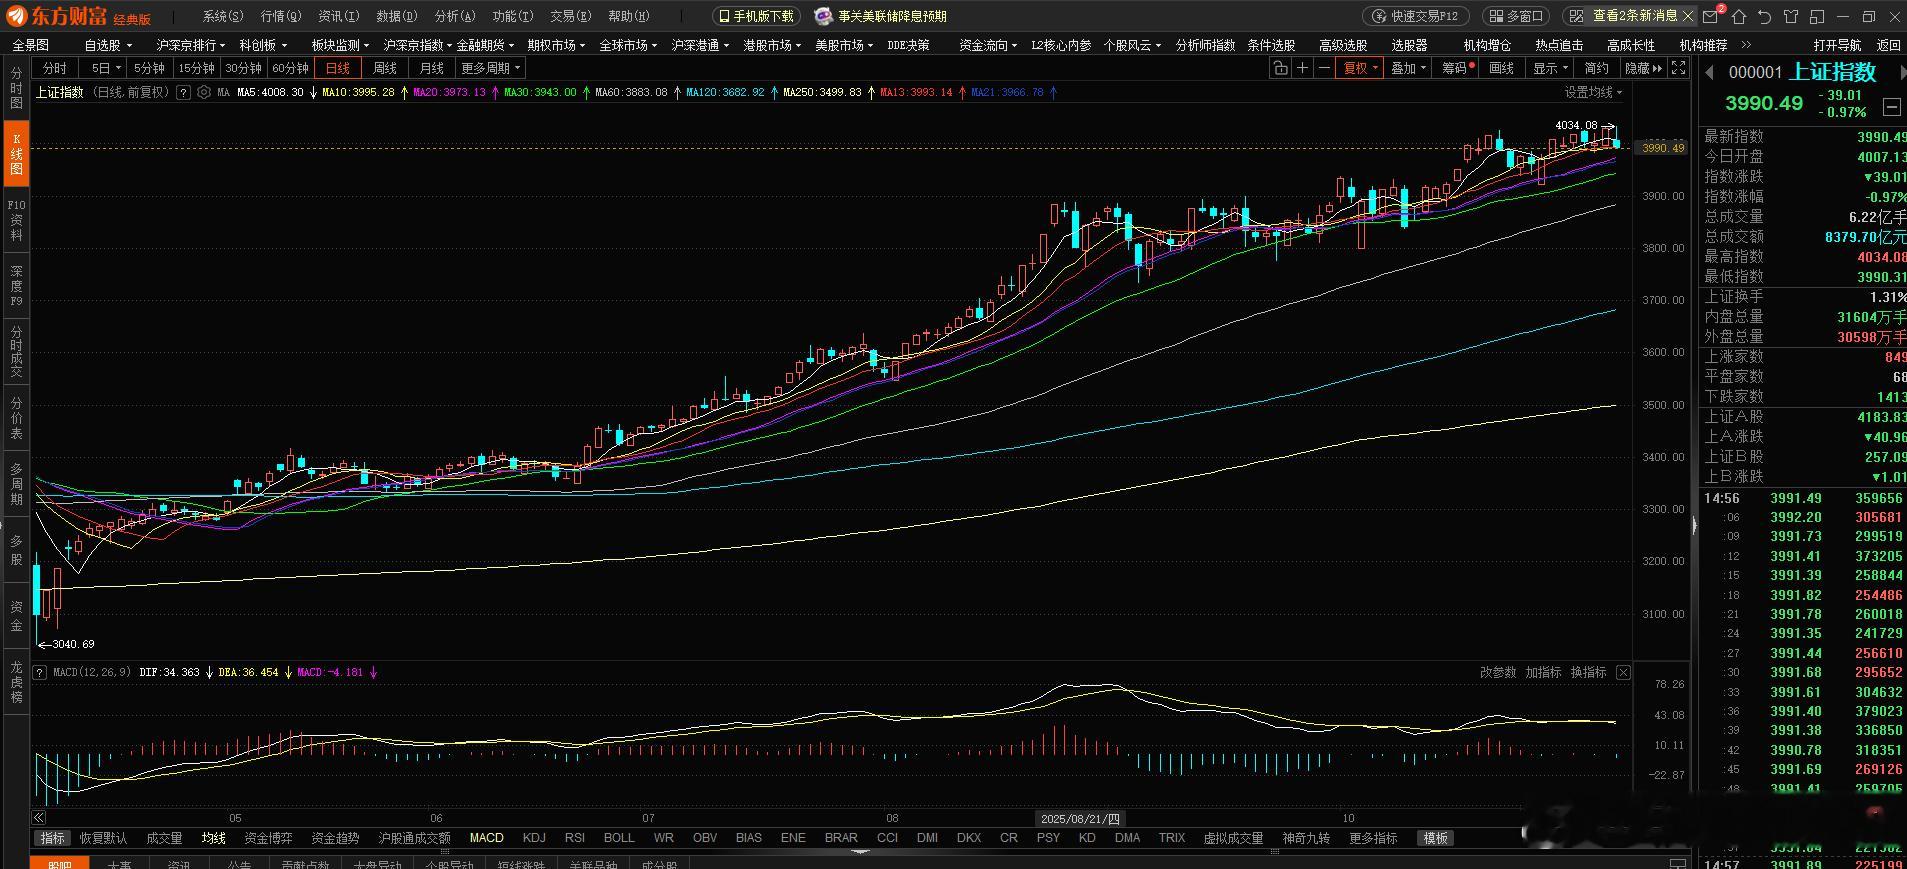Screen dimensions: 1907x869
Task: Switch chart to 5分钟 period
Action: [149, 68]
